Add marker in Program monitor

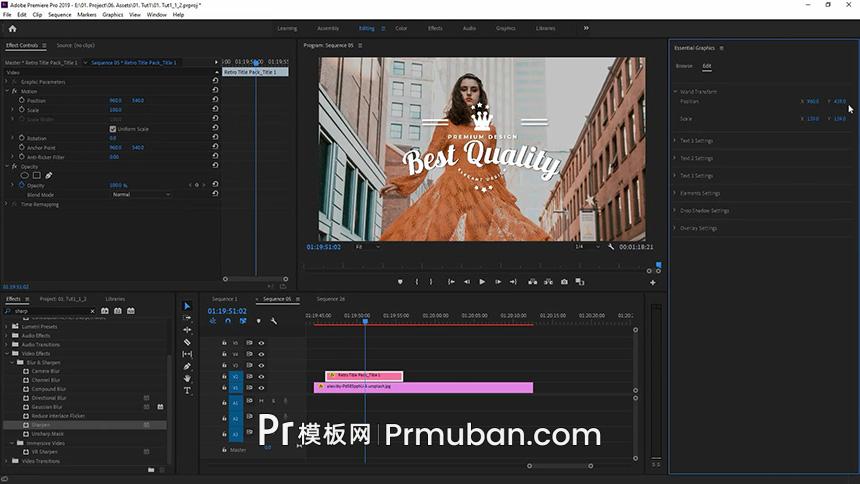coord(400,282)
